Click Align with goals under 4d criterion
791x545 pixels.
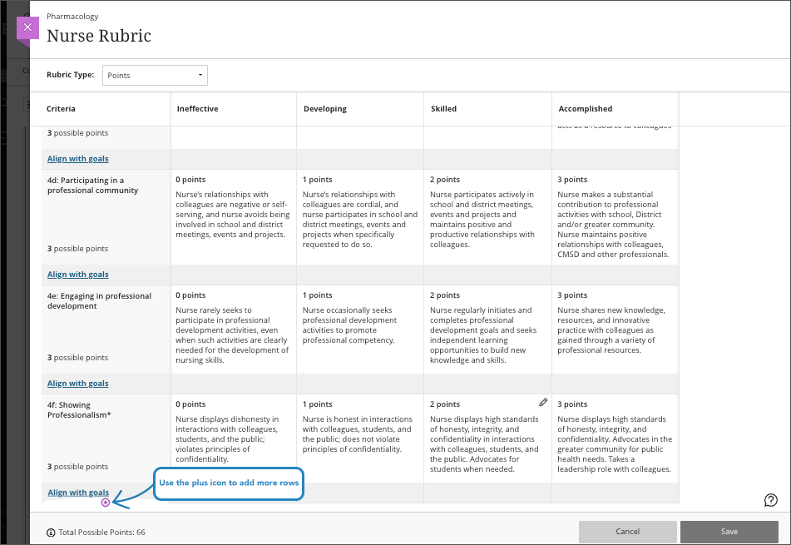[x=78, y=274]
